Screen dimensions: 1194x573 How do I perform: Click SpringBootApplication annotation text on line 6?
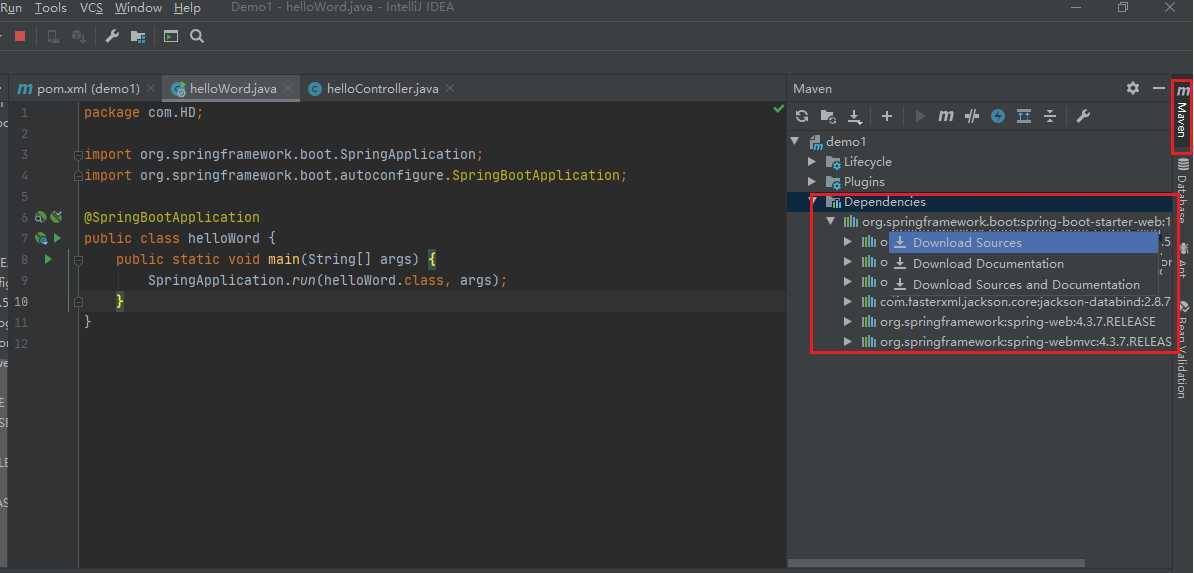click(x=171, y=217)
